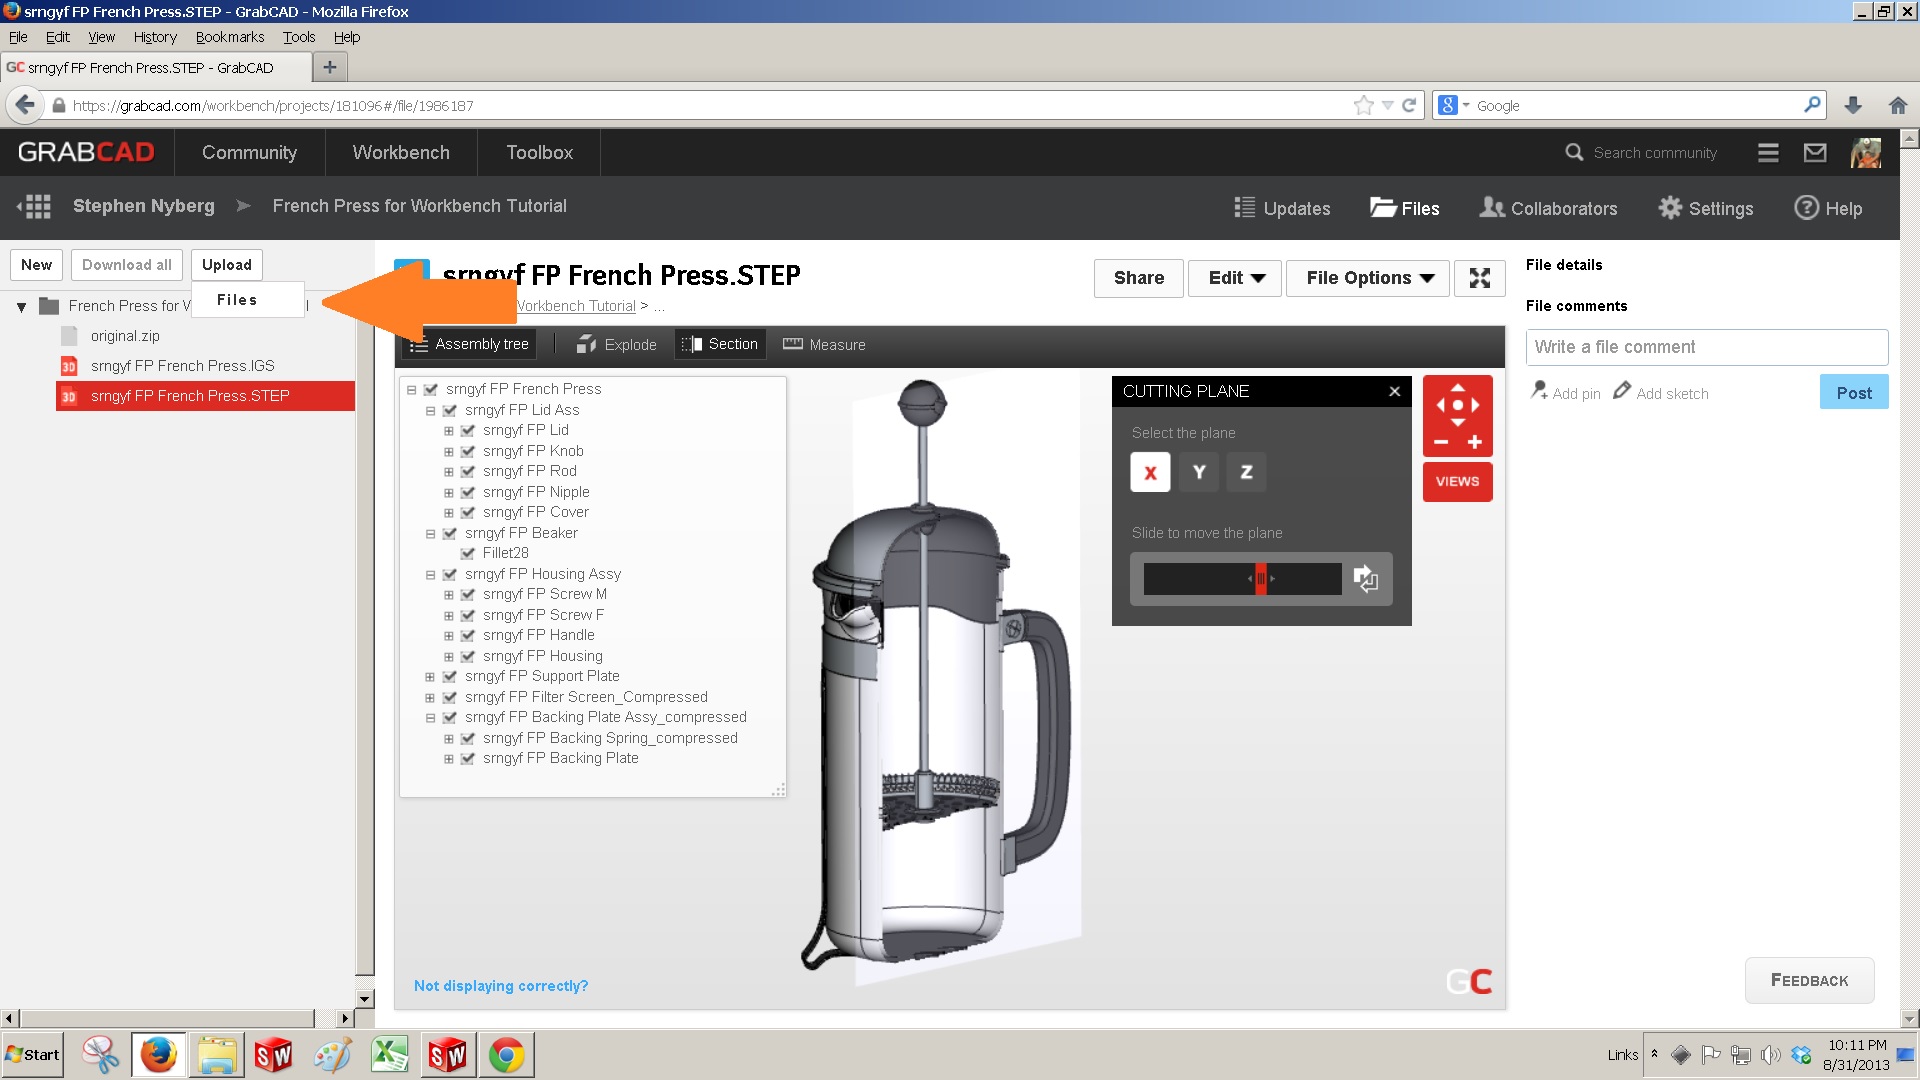Toggle srngyf FP Backing Plate checkbox
The height and width of the screenshot is (1080, 1920).
point(467,759)
